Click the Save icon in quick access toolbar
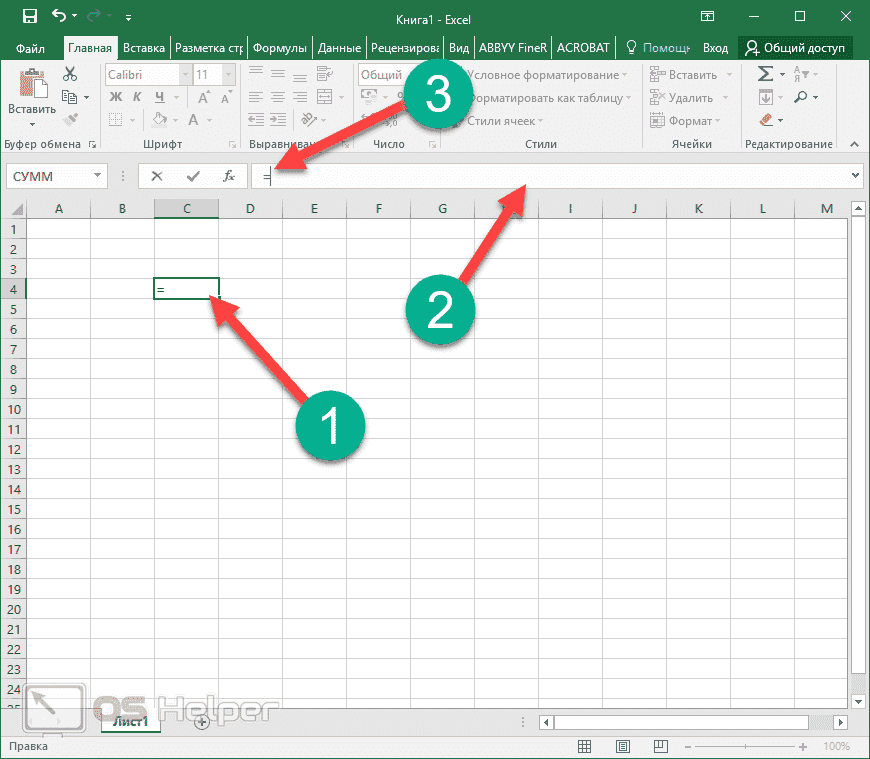 tap(29, 16)
